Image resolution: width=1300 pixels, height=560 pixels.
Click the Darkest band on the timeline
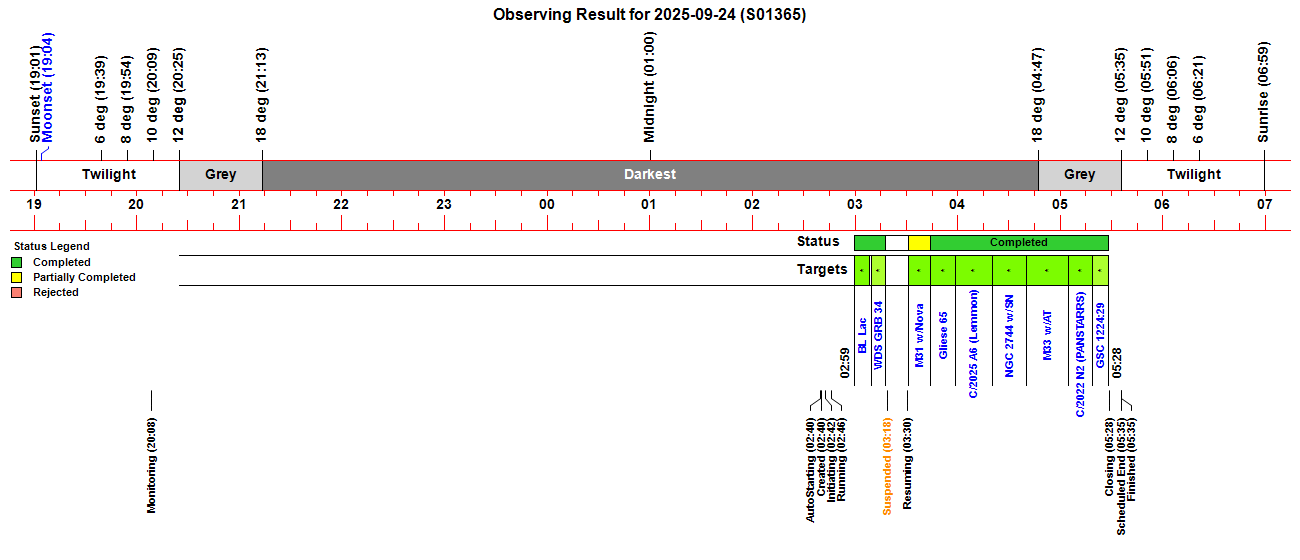coord(650,174)
